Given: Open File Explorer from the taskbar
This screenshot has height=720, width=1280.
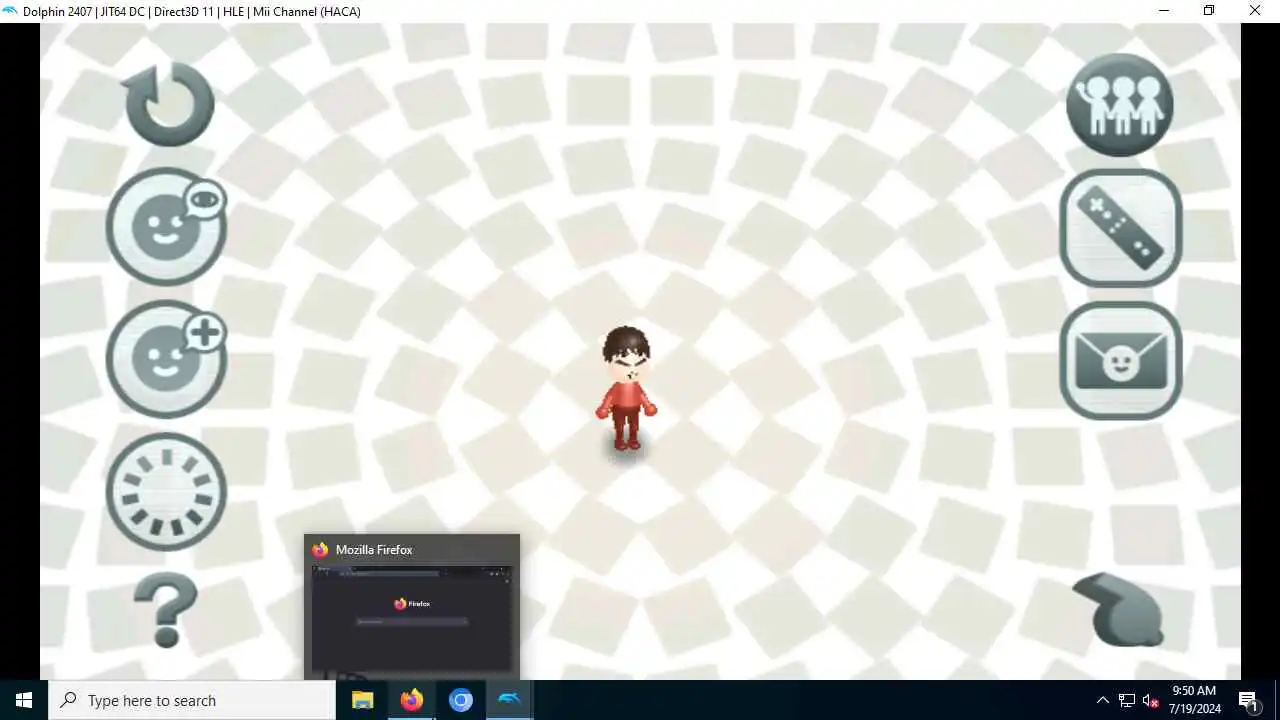Looking at the screenshot, I should [x=362, y=700].
